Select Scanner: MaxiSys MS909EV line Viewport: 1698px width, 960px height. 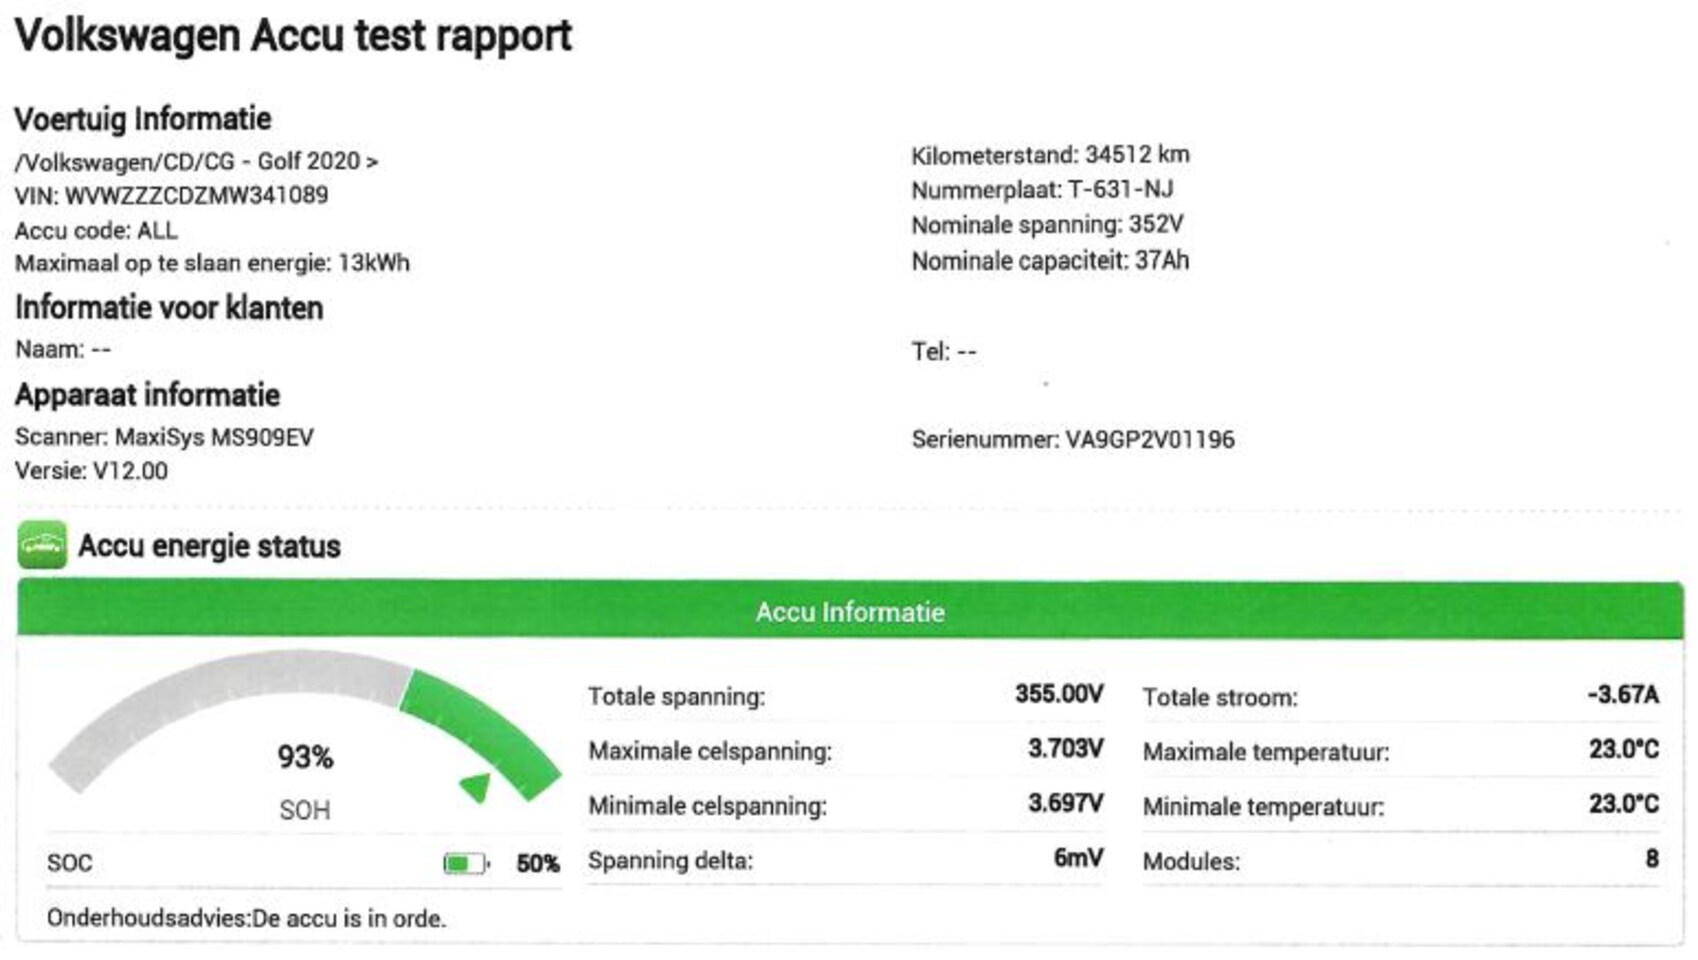(x=164, y=437)
